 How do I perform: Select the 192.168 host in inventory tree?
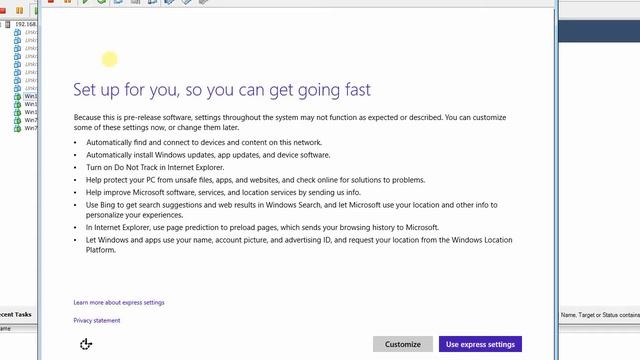click(x=25, y=24)
